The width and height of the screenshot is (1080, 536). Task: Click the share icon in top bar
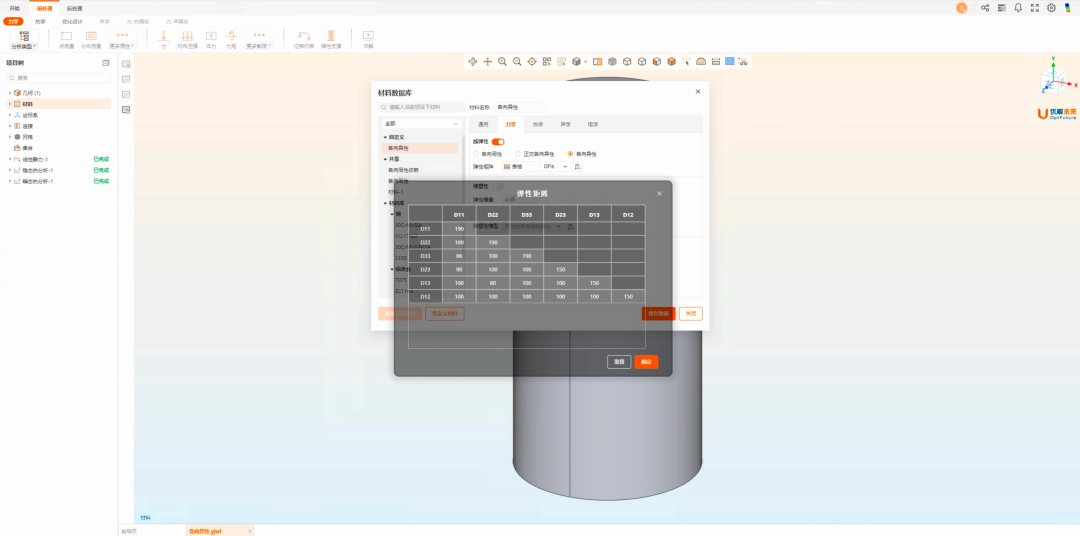coord(985,8)
